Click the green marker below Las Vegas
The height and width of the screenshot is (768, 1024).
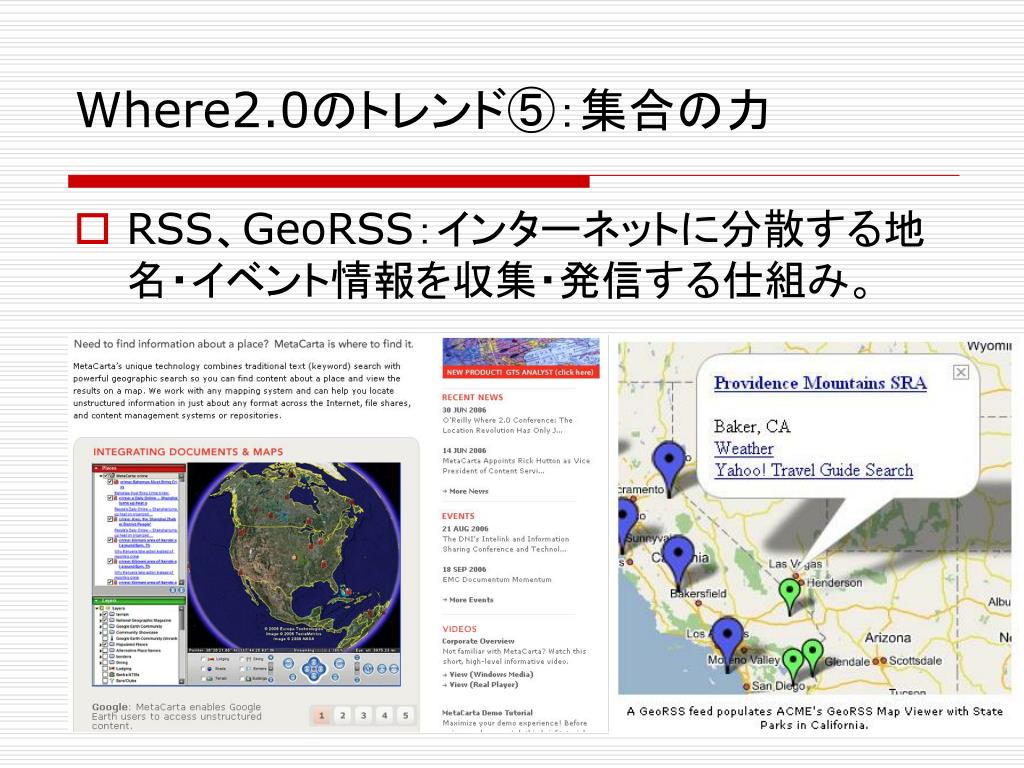pos(790,596)
